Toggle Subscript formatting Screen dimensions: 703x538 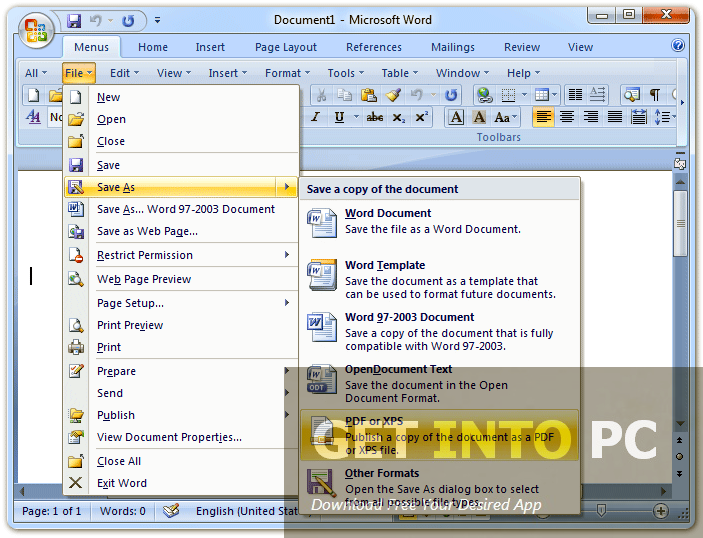click(399, 117)
